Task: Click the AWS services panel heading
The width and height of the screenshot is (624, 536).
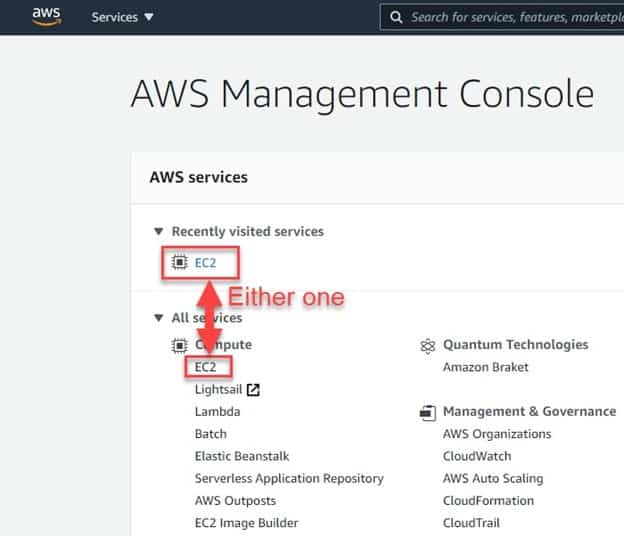Action: tap(199, 177)
